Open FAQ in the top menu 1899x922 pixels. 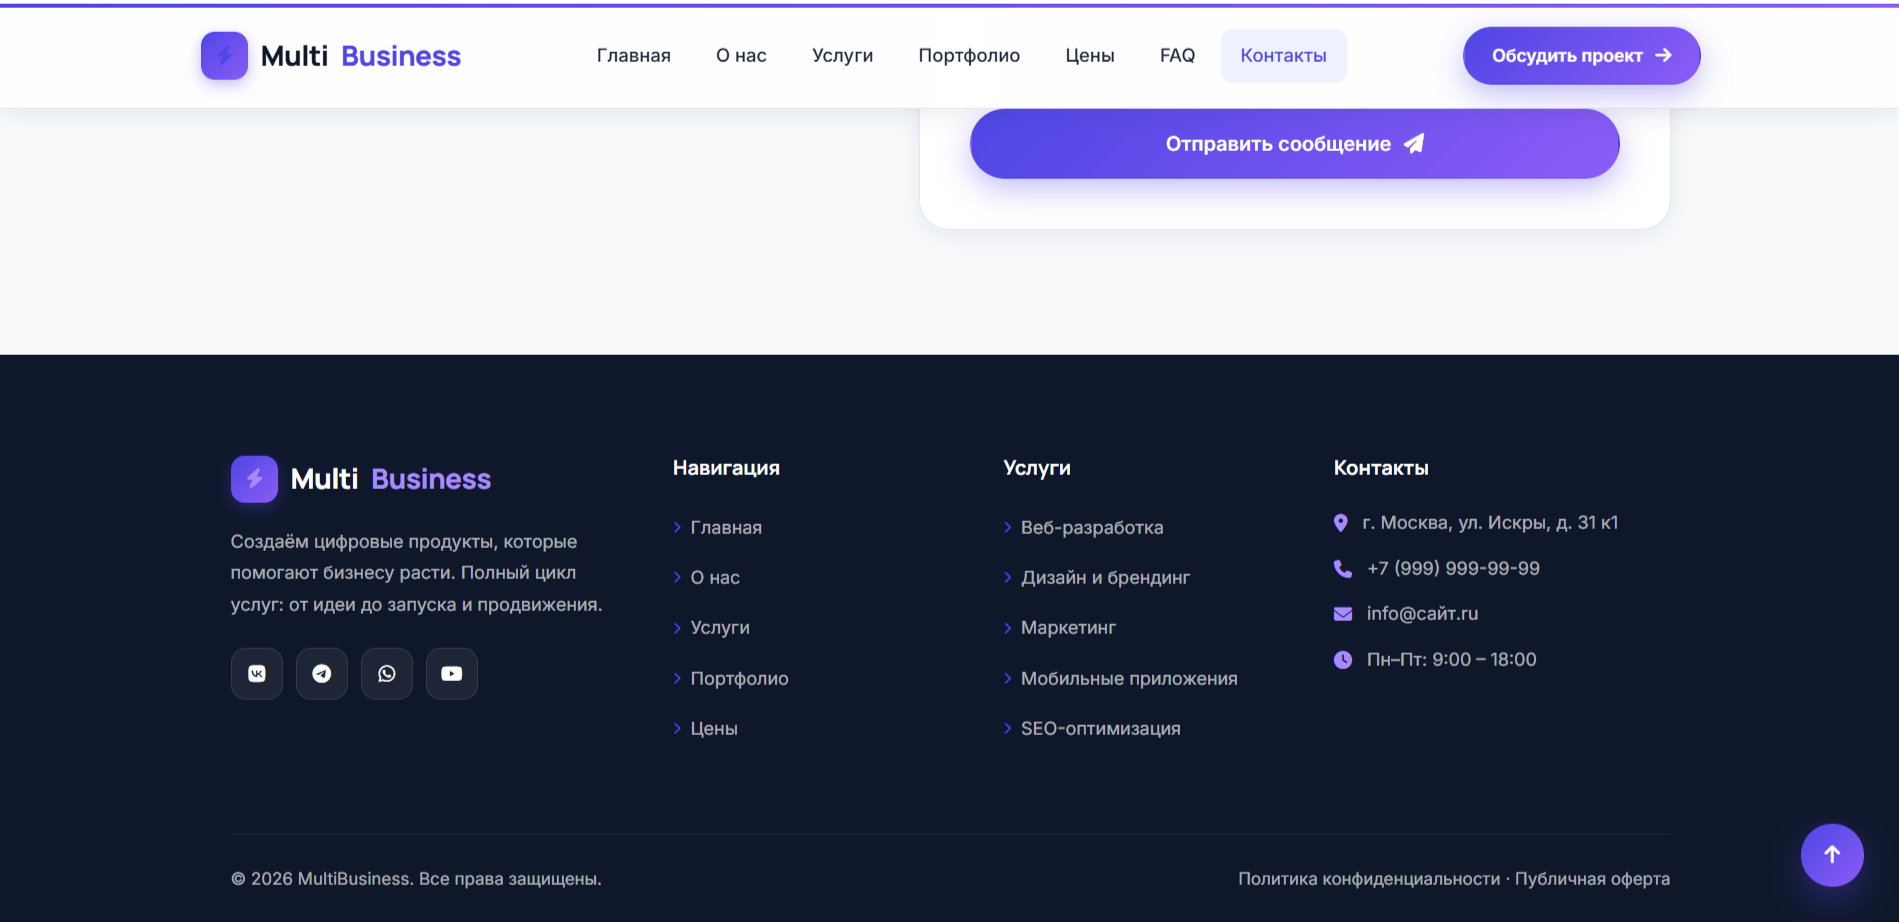point(1177,56)
